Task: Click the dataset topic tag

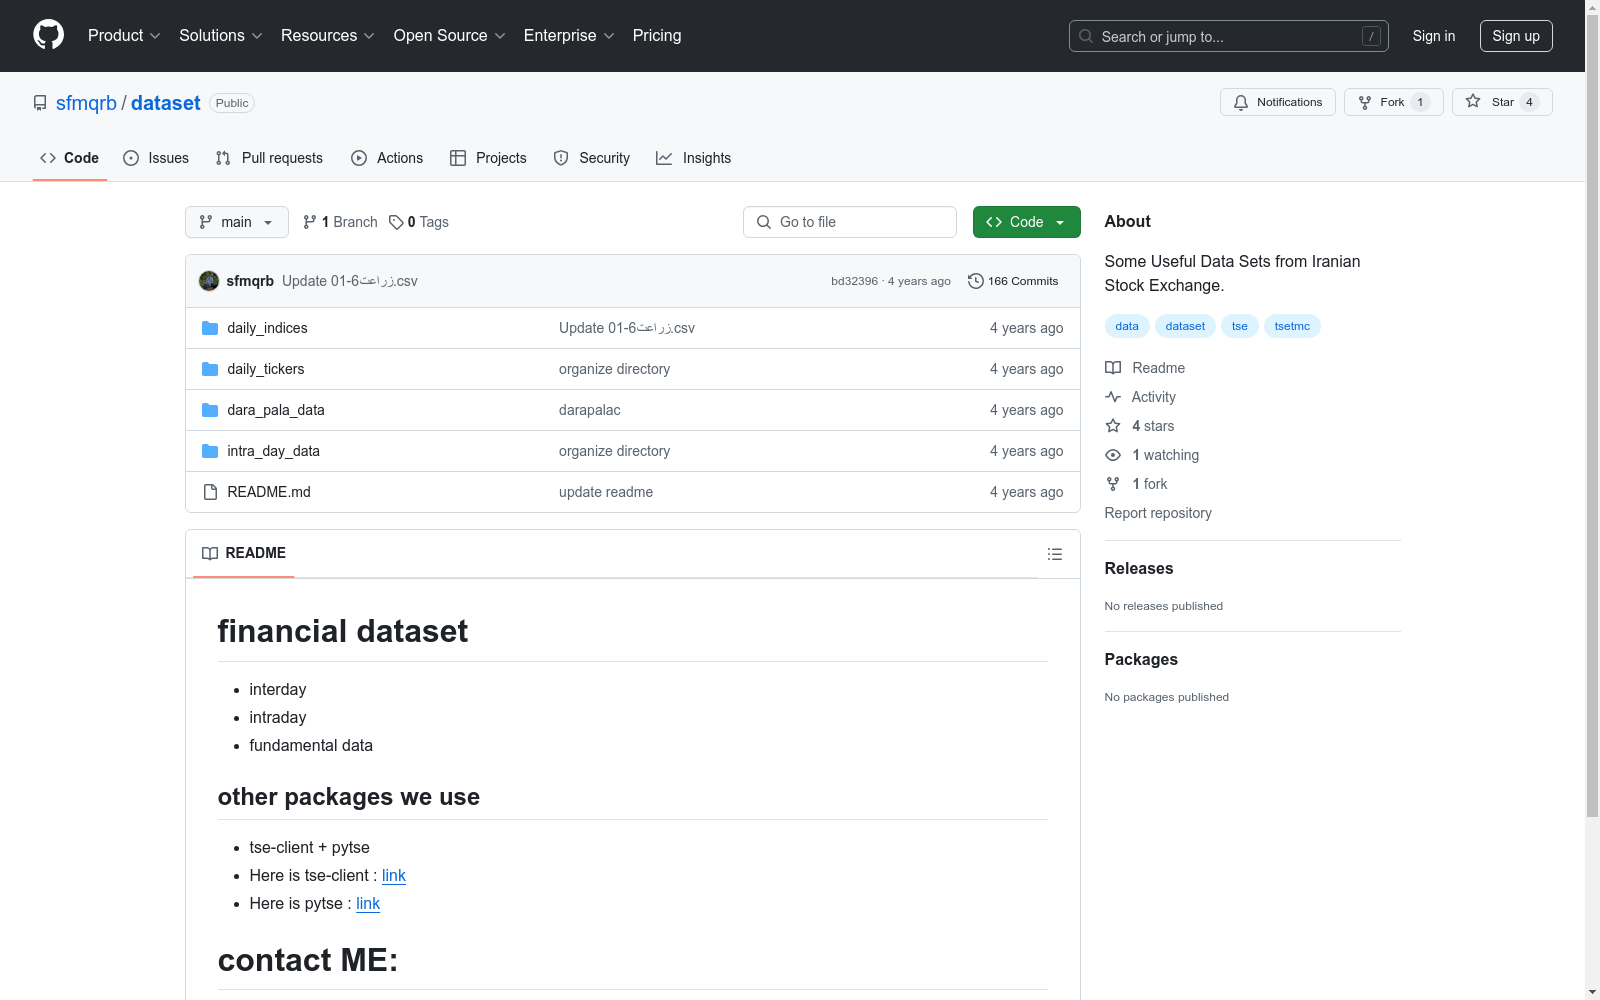Action: click(1185, 326)
